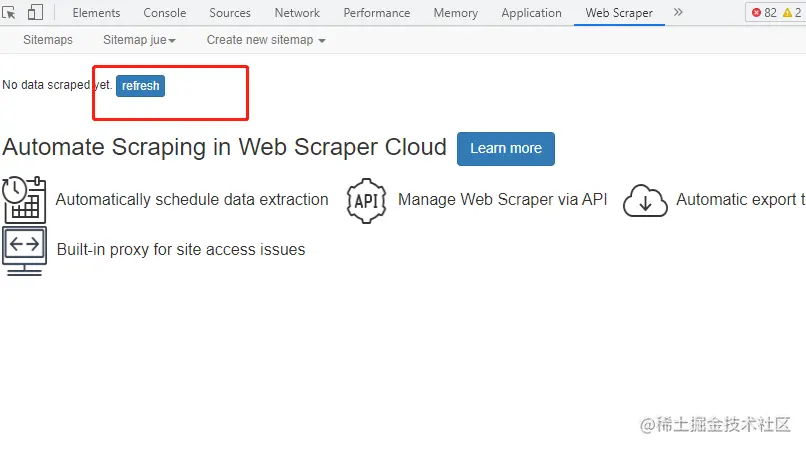Screen dimensions: 806x449
Task: Open the Sources tab
Action: (230, 13)
